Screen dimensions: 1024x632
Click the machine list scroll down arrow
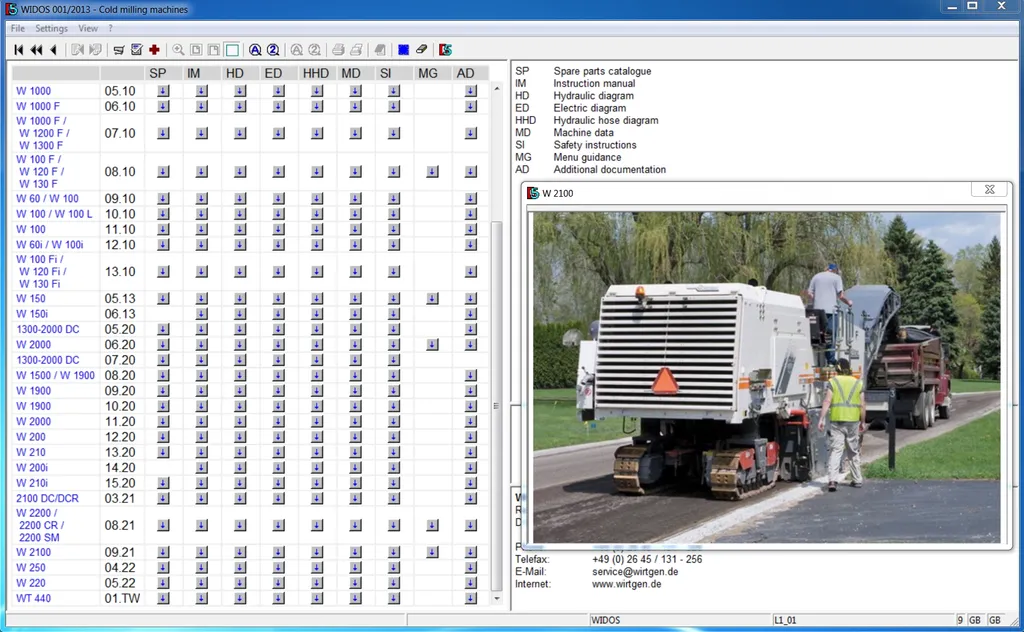coord(496,598)
